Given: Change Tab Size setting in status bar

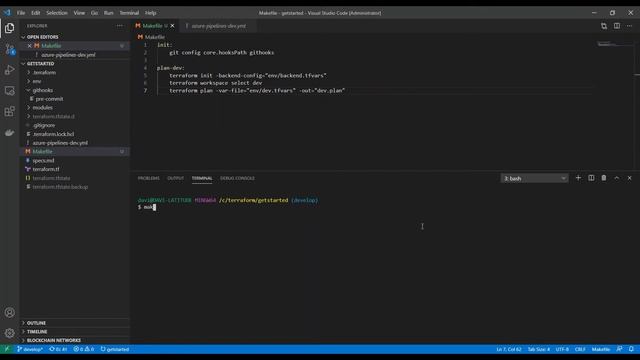Looking at the screenshot, I should point(538,349).
